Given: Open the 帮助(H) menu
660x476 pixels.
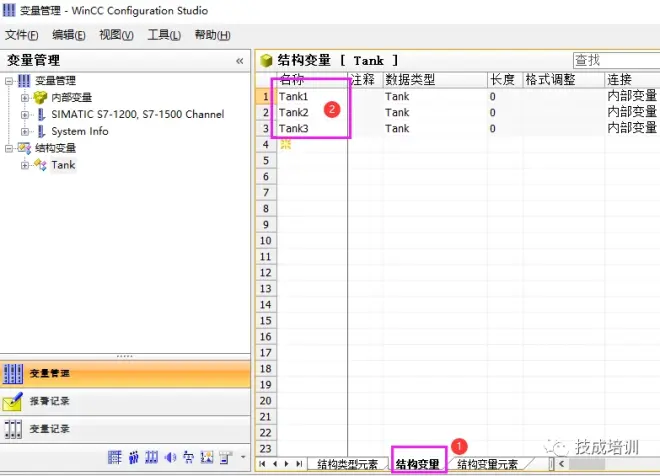Looking at the screenshot, I should pyautogui.click(x=212, y=35).
